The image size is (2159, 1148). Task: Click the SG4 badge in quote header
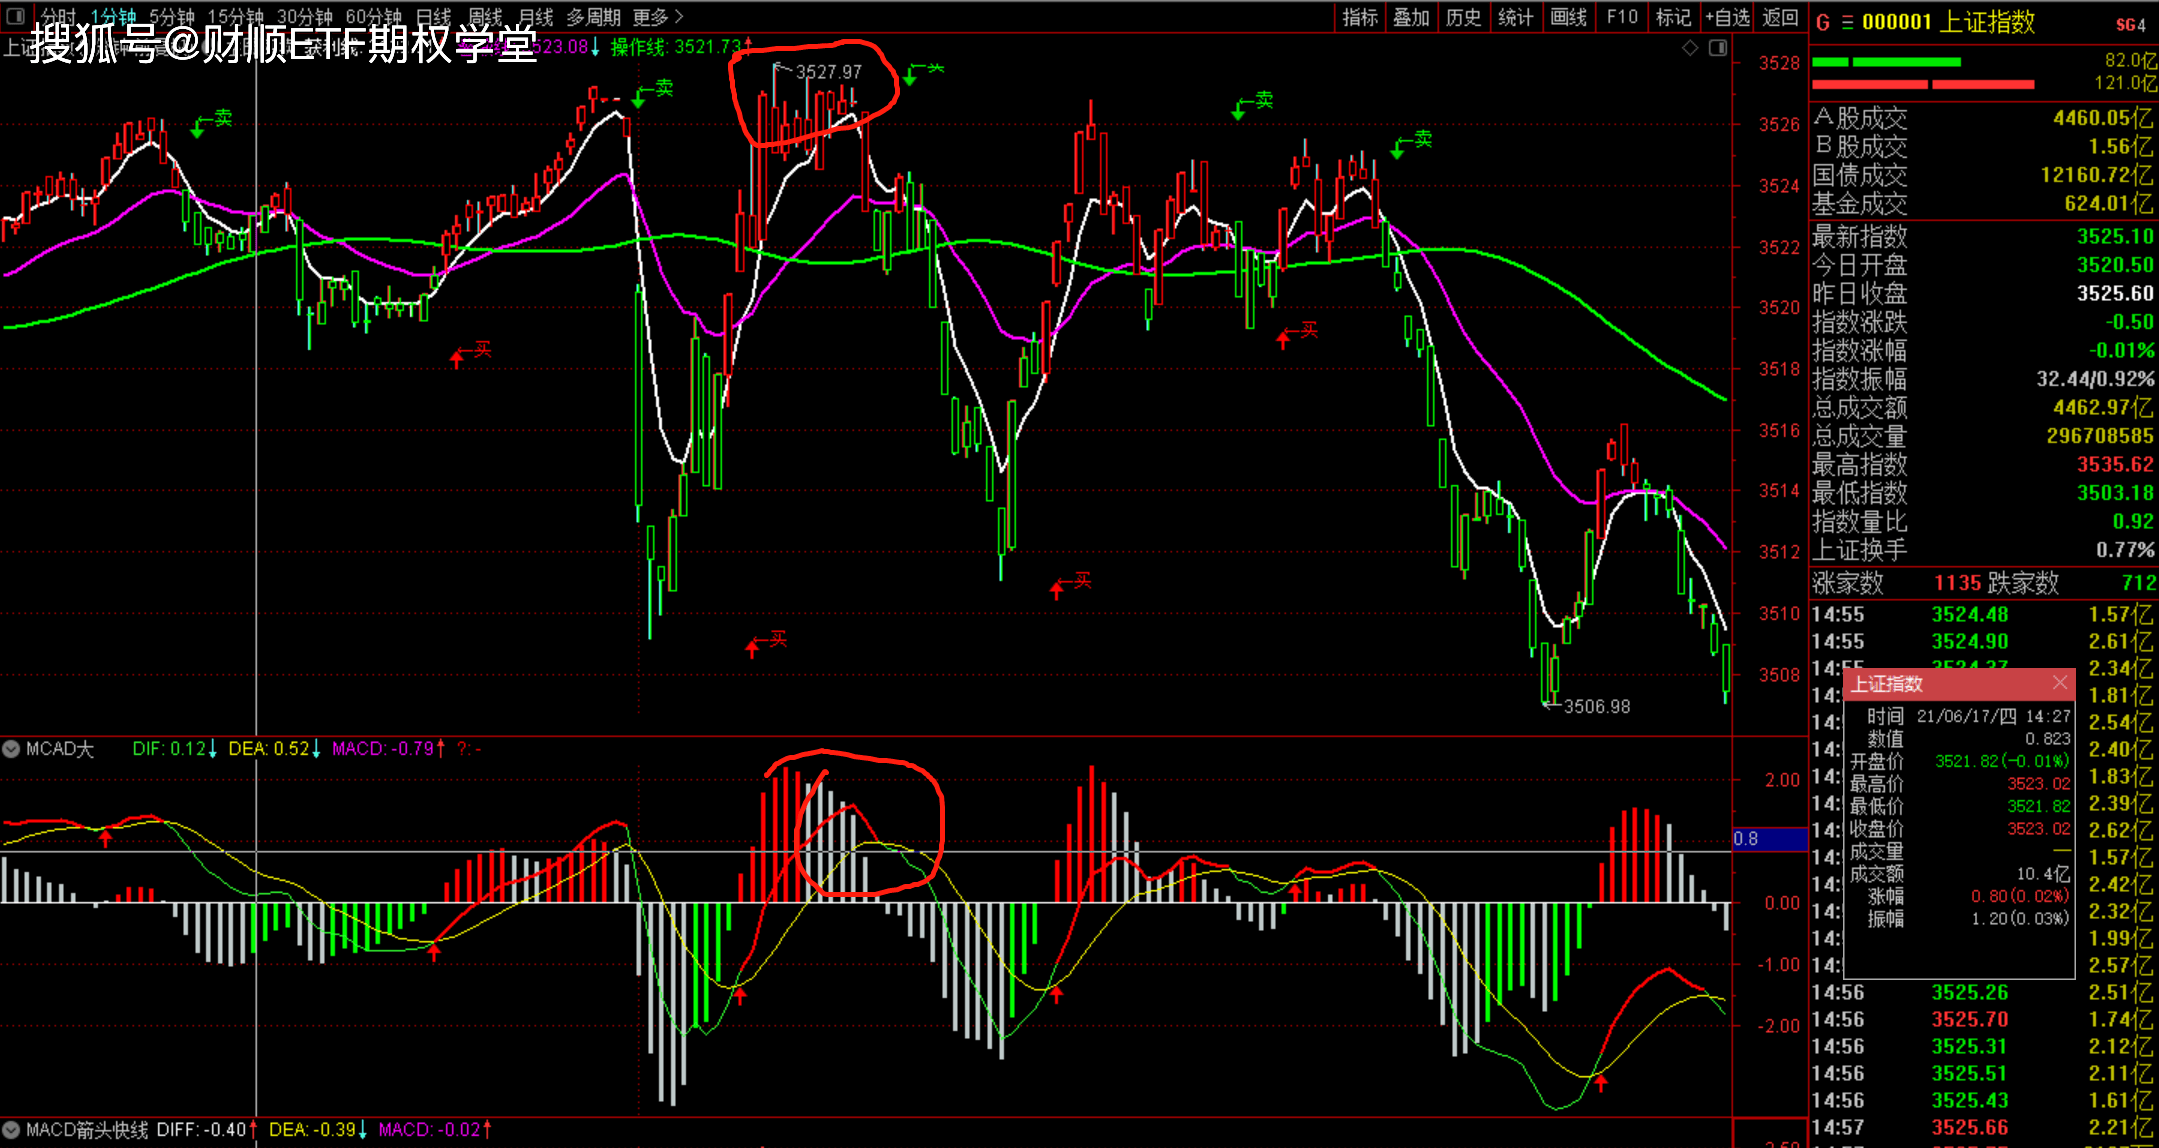2130,25
